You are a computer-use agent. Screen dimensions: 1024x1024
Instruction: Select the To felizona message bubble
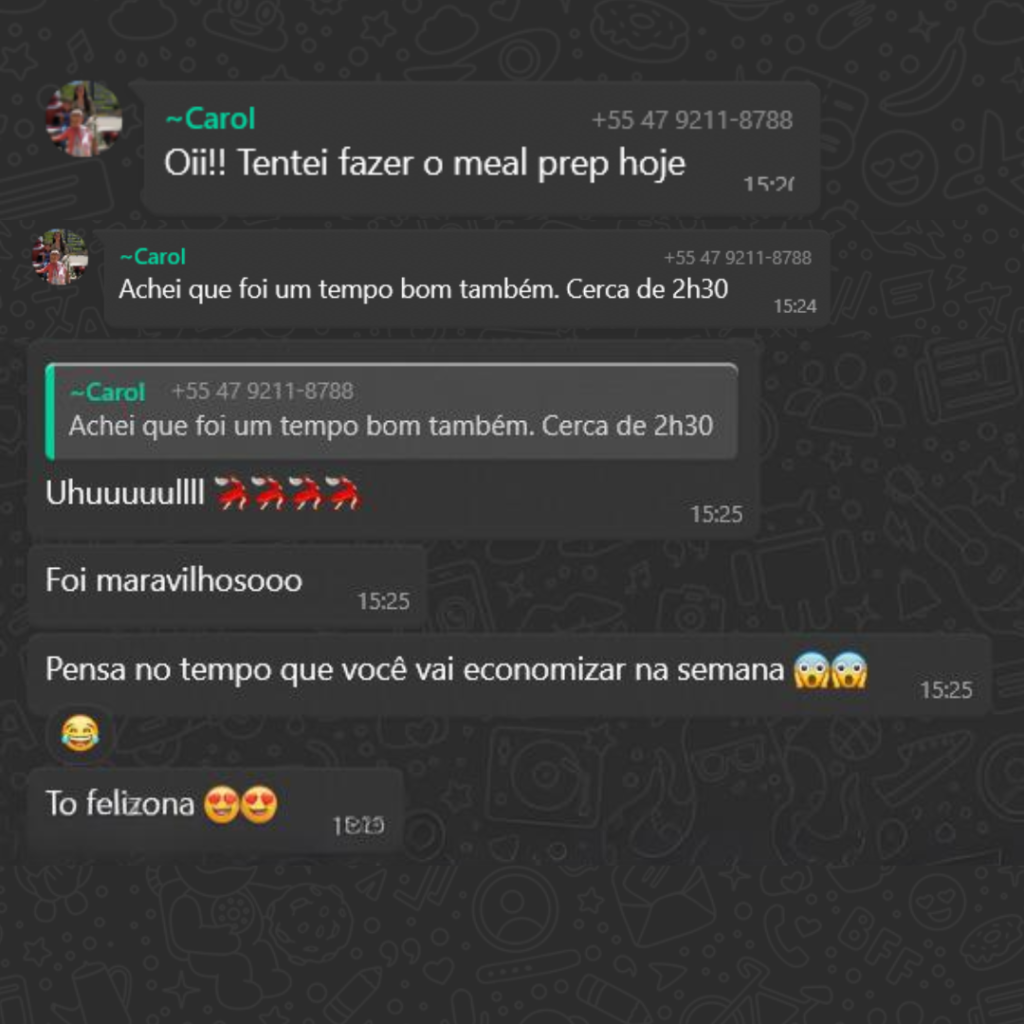(x=216, y=810)
